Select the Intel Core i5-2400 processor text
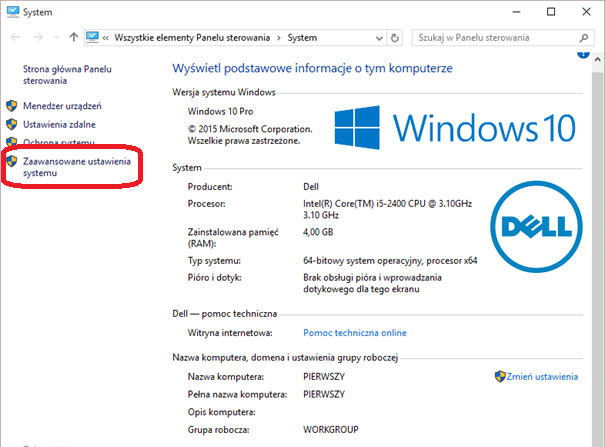Viewport: 605px width, 447px height. click(387, 209)
